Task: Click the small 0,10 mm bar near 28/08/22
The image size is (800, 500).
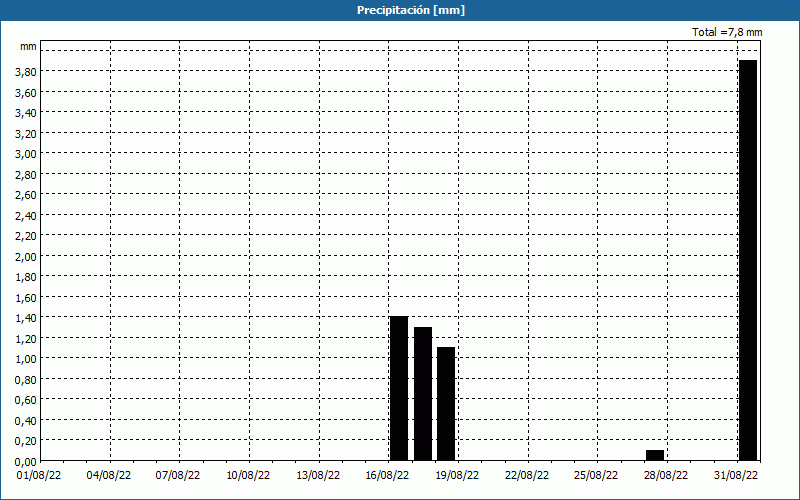Action: click(x=655, y=455)
